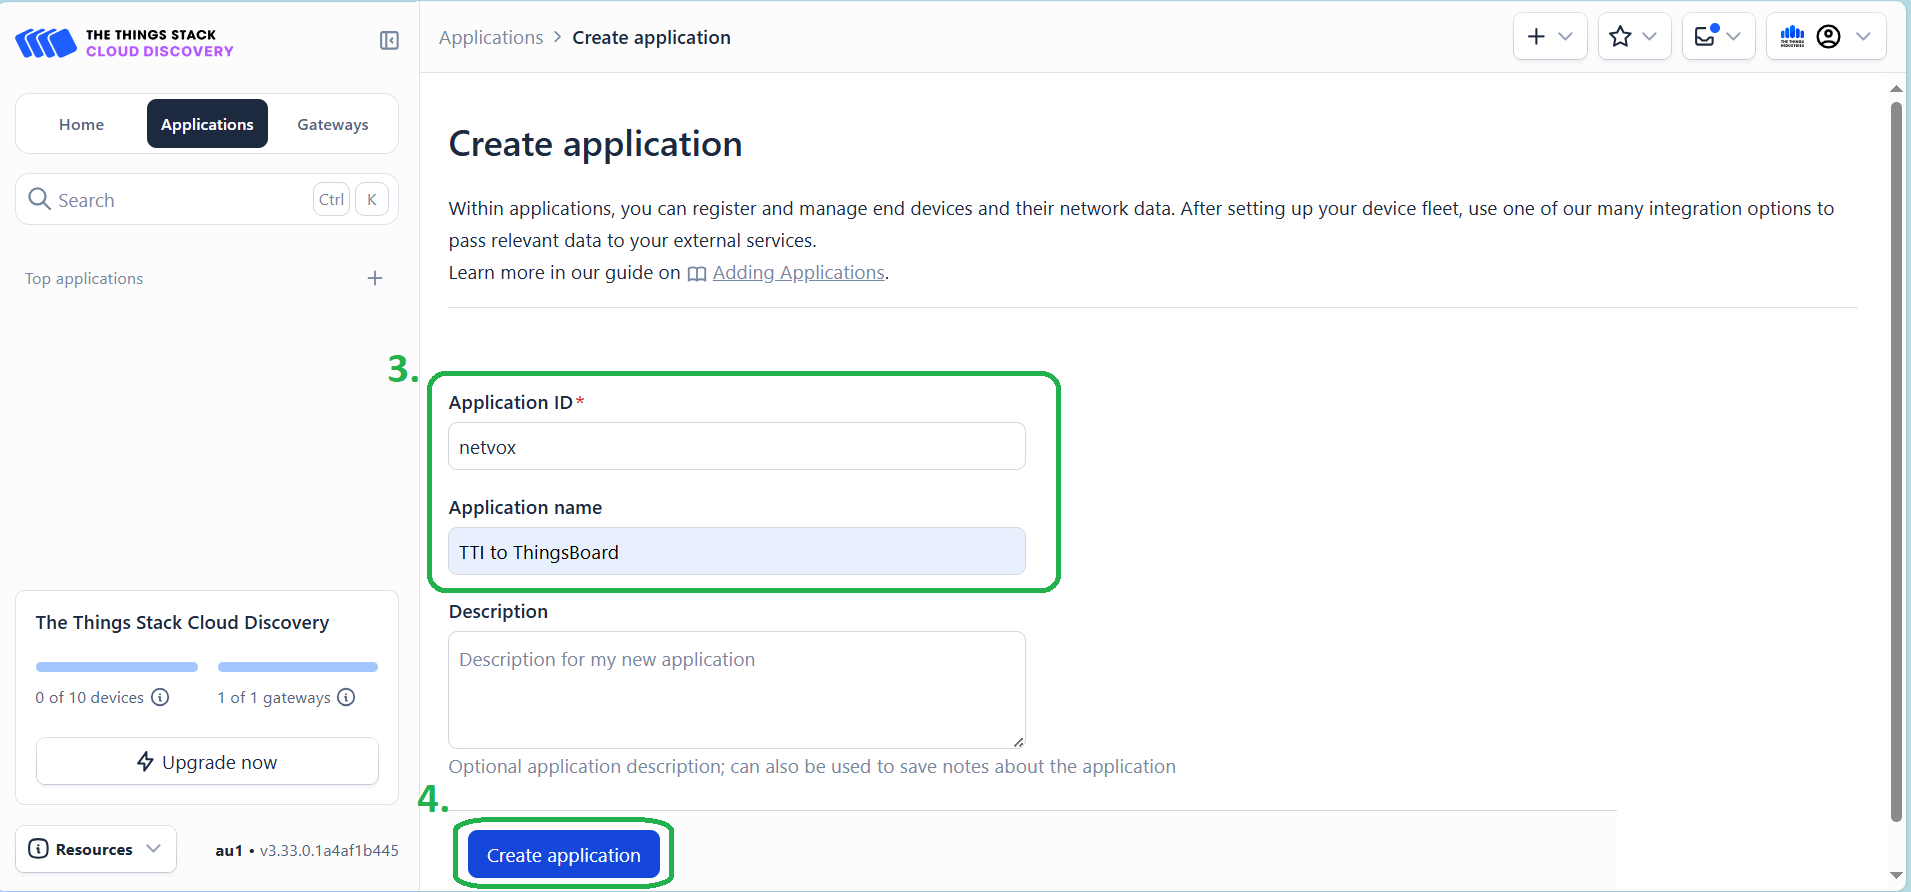Collapse the sidebar with the panel icon

(x=389, y=41)
